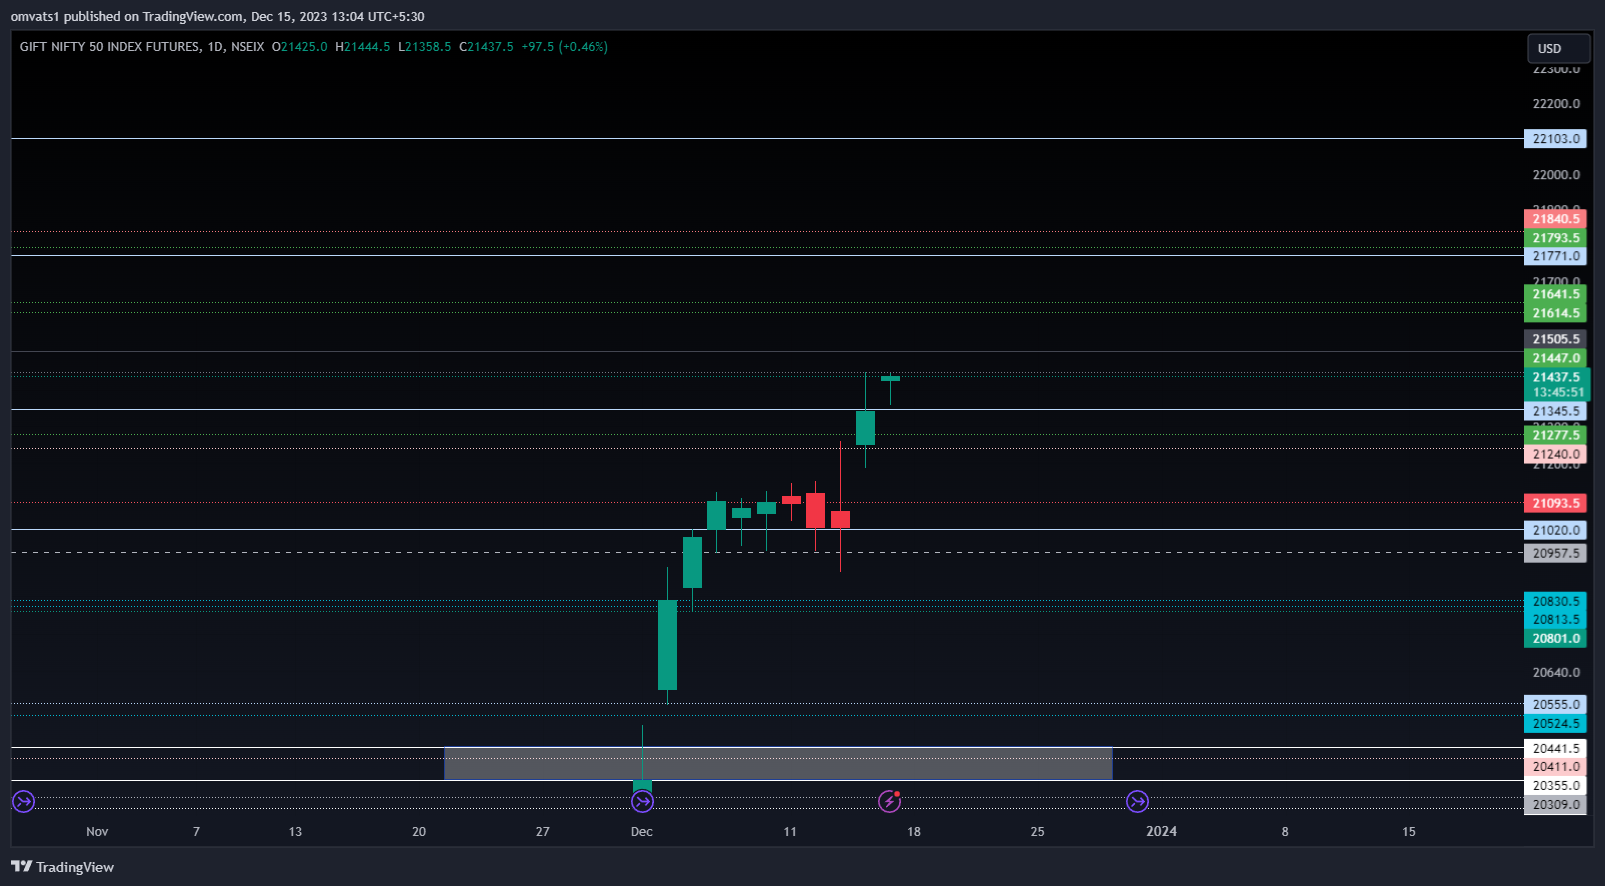Click the low value L21358.5
The height and width of the screenshot is (886, 1605).
(x=425, y=47)
